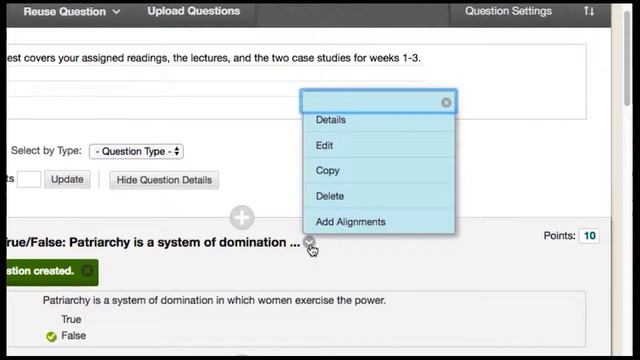Viewport: 640px width, 360px height.
Task: Close the context menu with its X icon
Action: (446, 102)
